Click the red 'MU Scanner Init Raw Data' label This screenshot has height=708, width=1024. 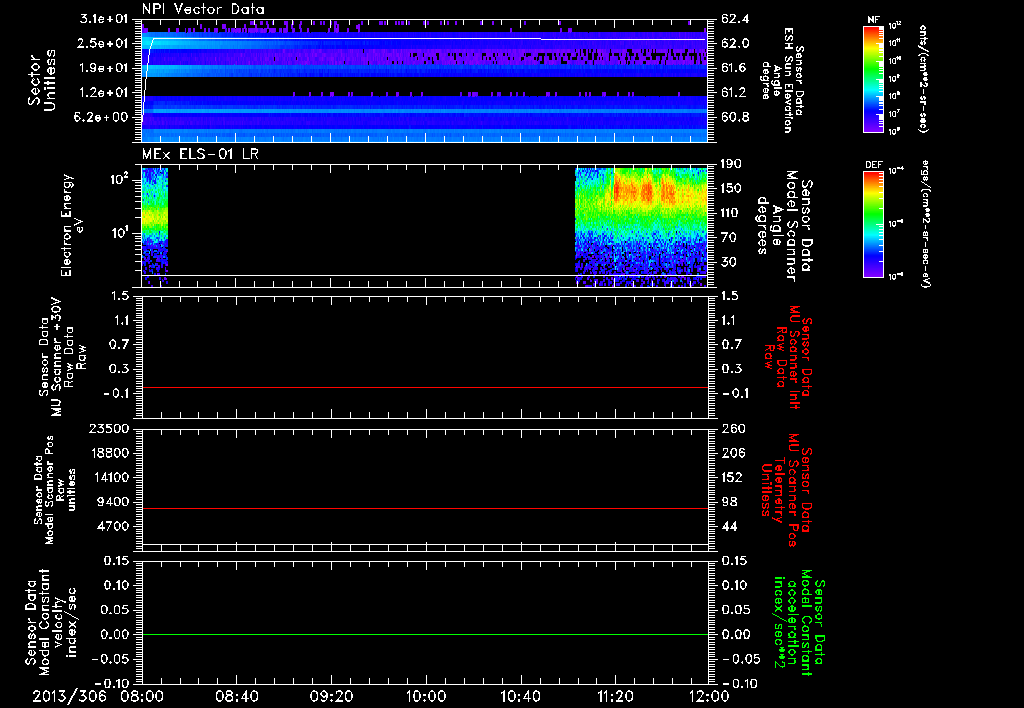788,358
